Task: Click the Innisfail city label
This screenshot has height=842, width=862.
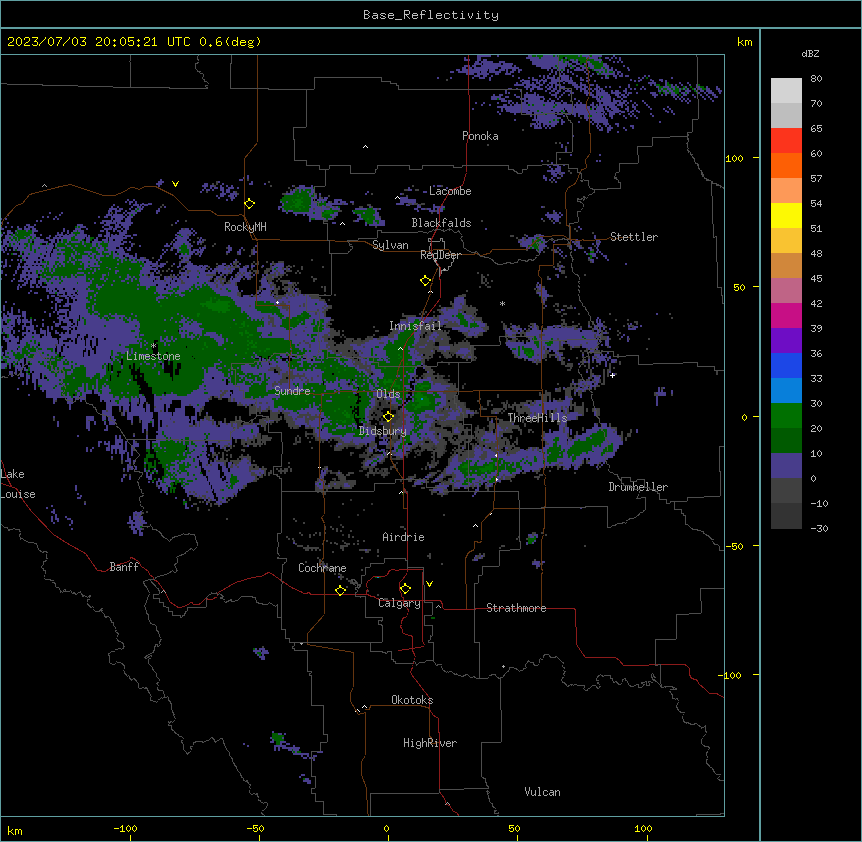Action: (416, 326)
